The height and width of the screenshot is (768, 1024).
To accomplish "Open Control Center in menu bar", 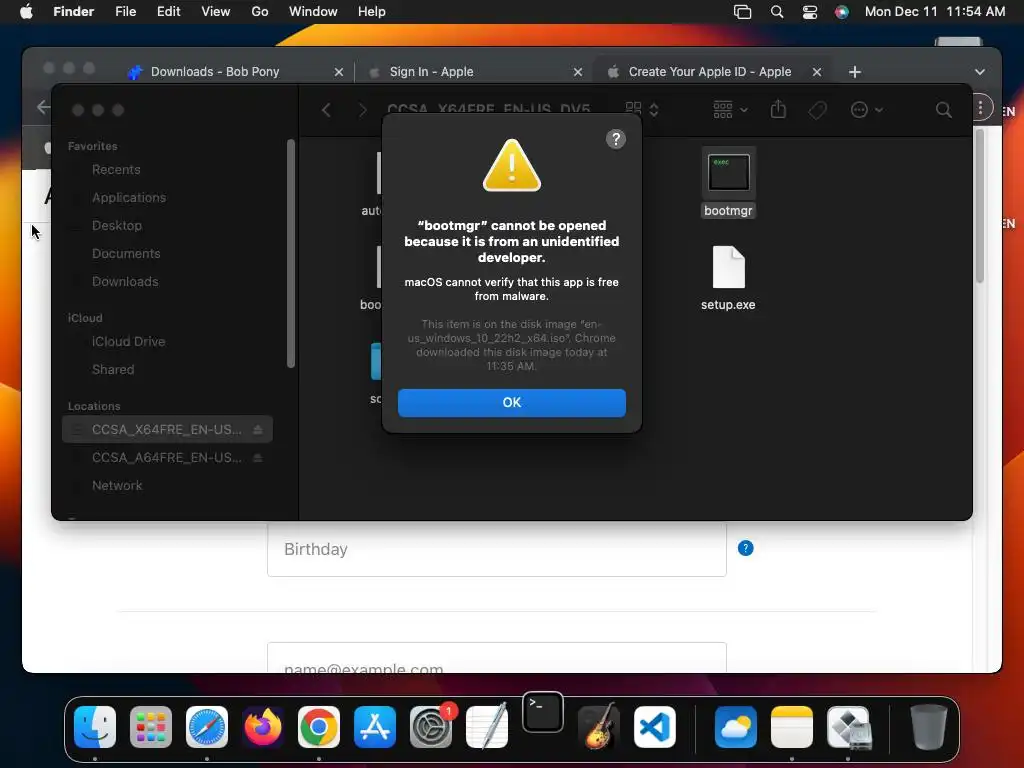I will [809, 12].
